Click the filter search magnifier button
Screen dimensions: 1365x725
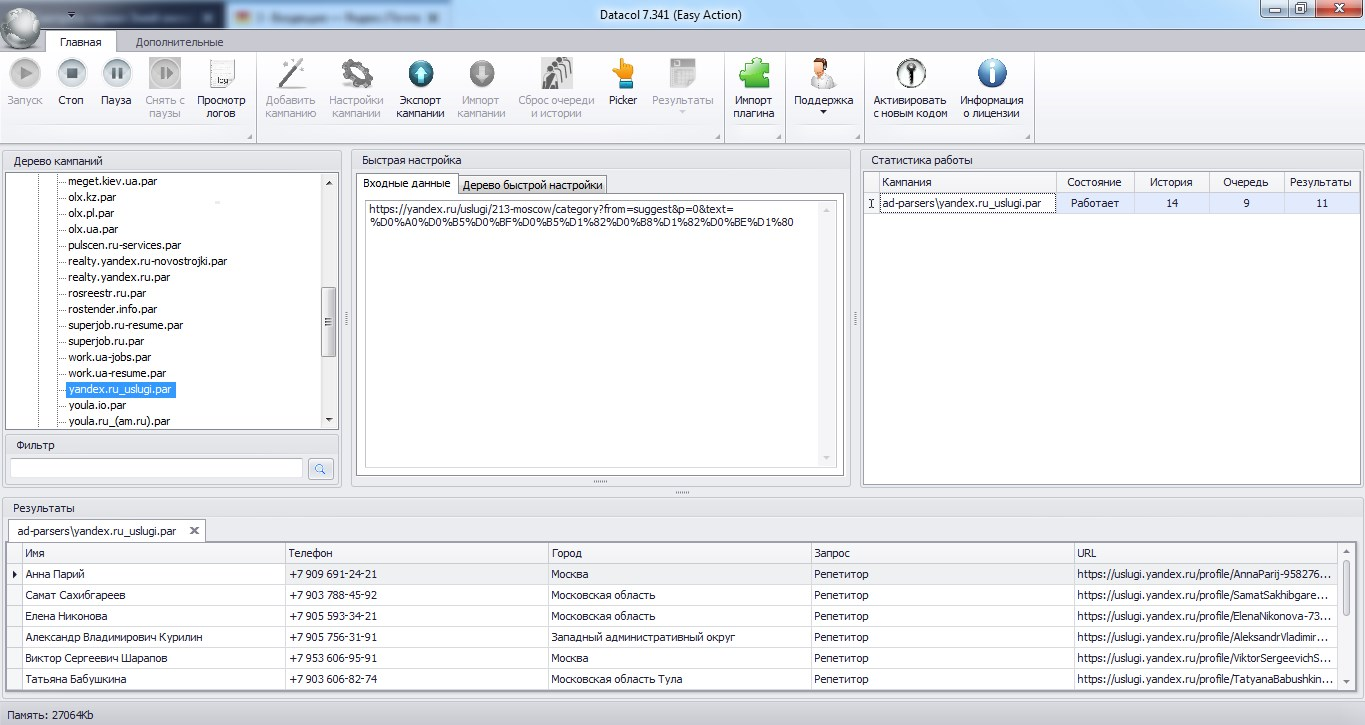click(321, 468)
